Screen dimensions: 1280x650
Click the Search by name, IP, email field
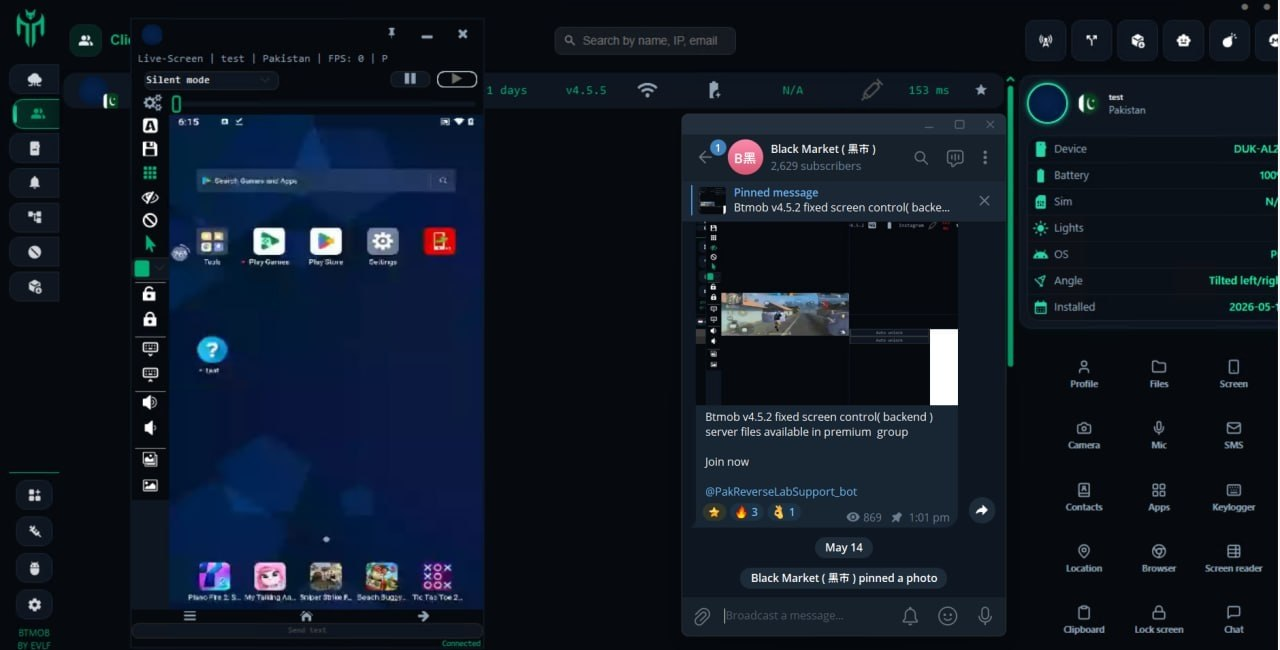645,41
